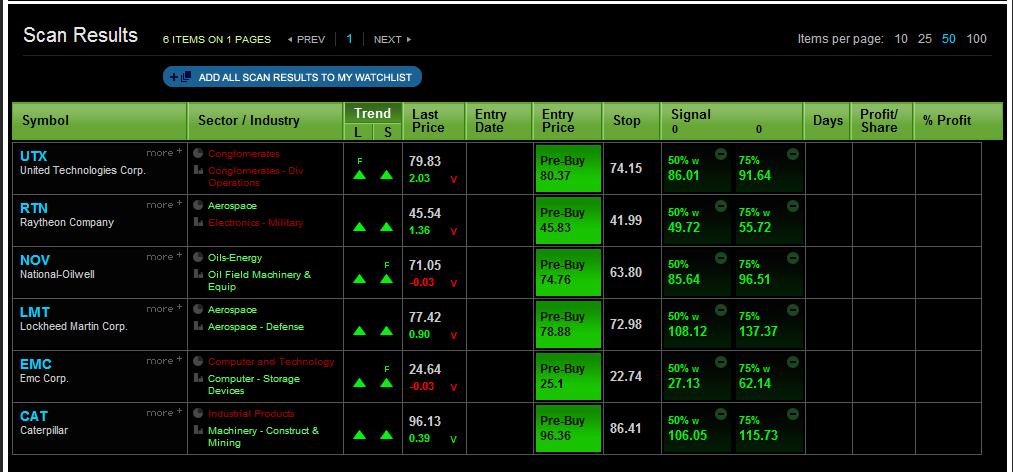Collapse the 50% signal 49.72 for RTN
Image resolution: width=1013 pixels, height=472 pixels.
click(x=721, y=206)
